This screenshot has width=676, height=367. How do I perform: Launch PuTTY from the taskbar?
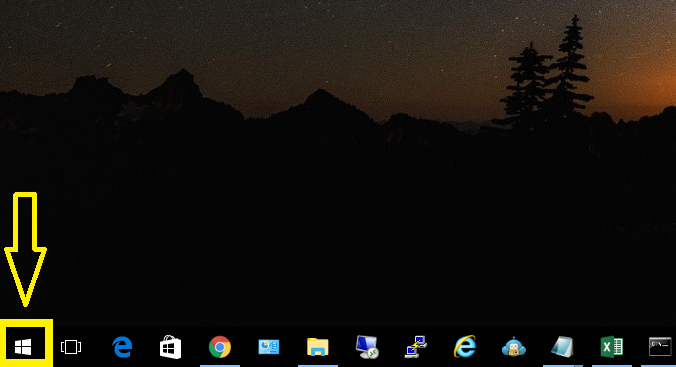point(416,347)
